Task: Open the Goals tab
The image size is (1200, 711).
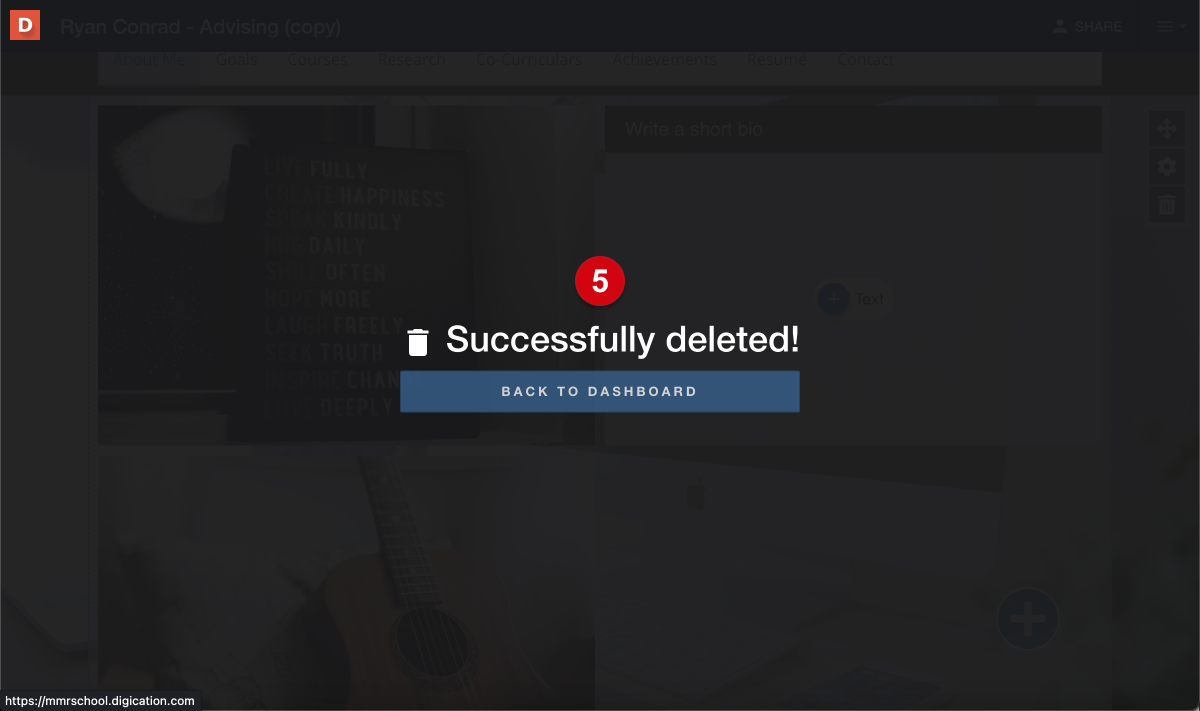Action: click(x=236, y=60)
